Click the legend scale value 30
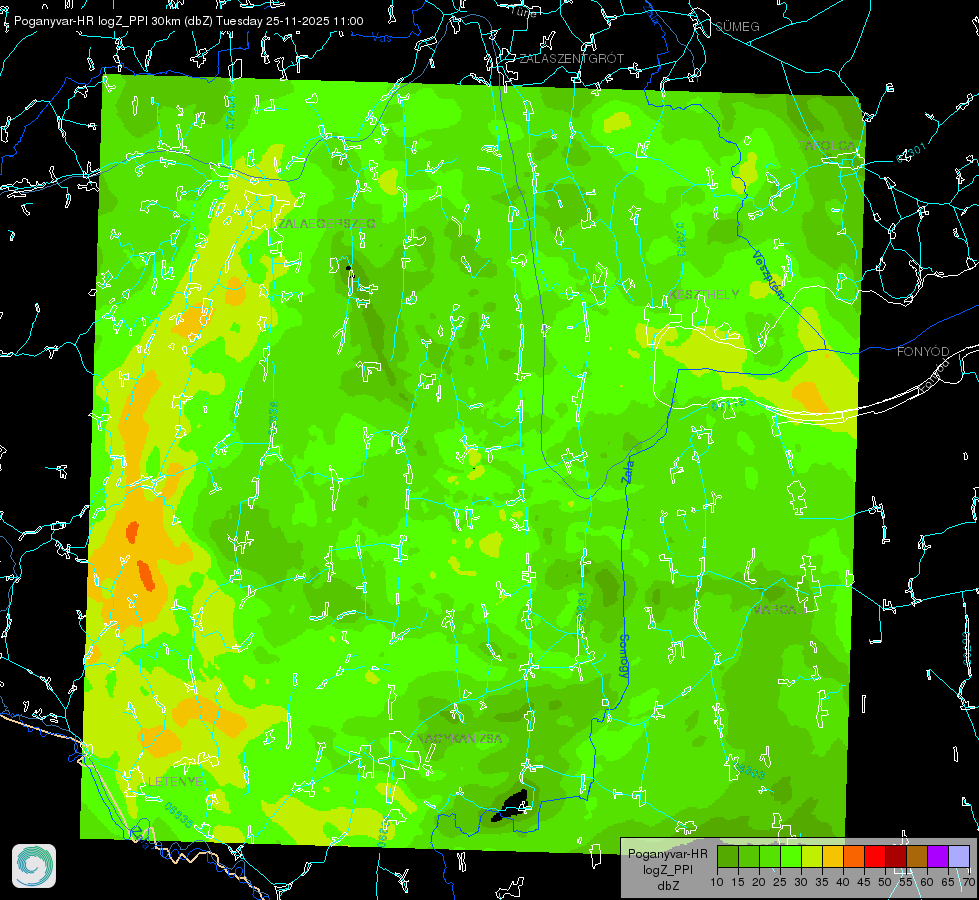The height and width of the screenshot is (900, 979). point(801,882)
